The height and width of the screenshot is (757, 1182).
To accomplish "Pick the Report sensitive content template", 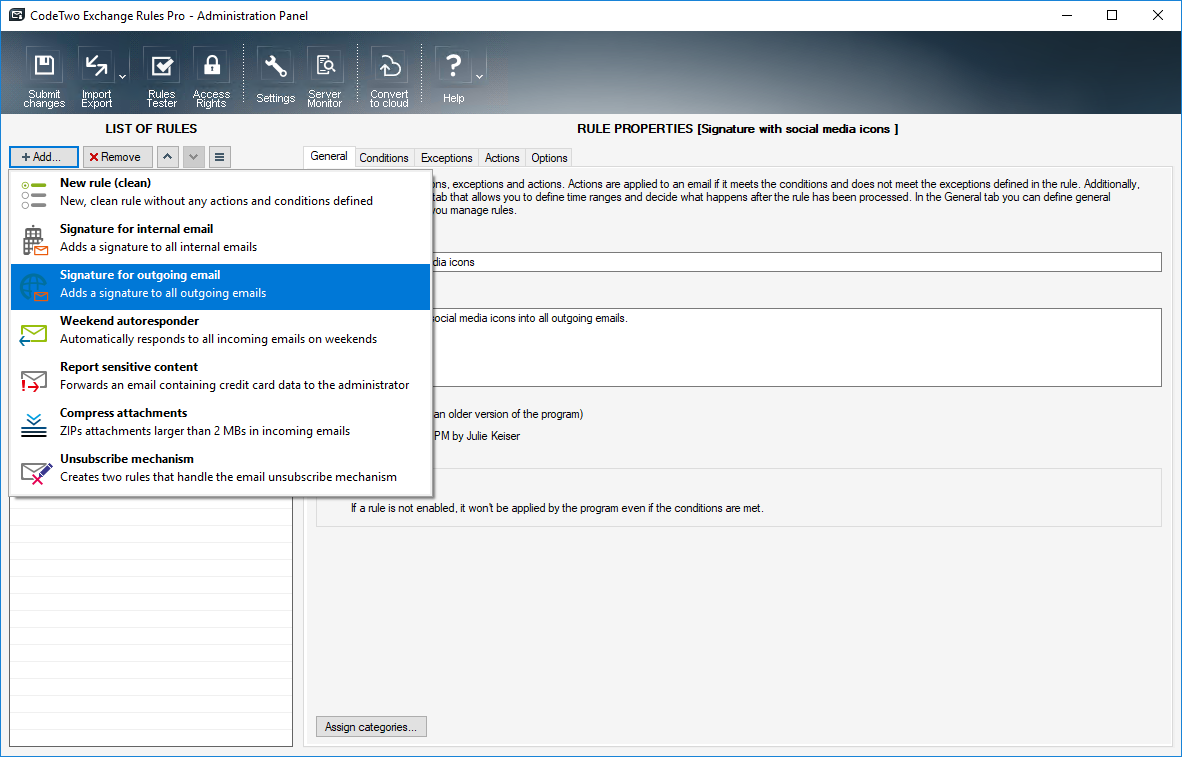I will (220, 379).
